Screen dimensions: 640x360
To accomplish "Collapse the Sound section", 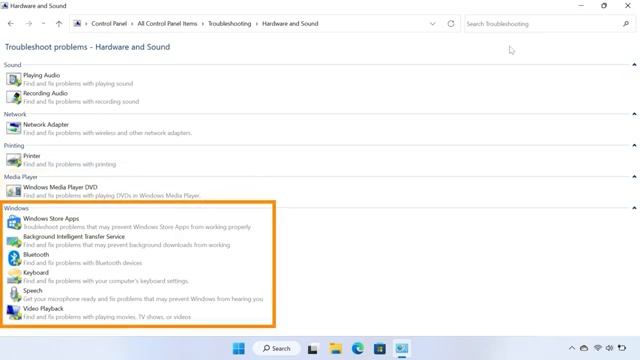I will (x=634, y=64).
